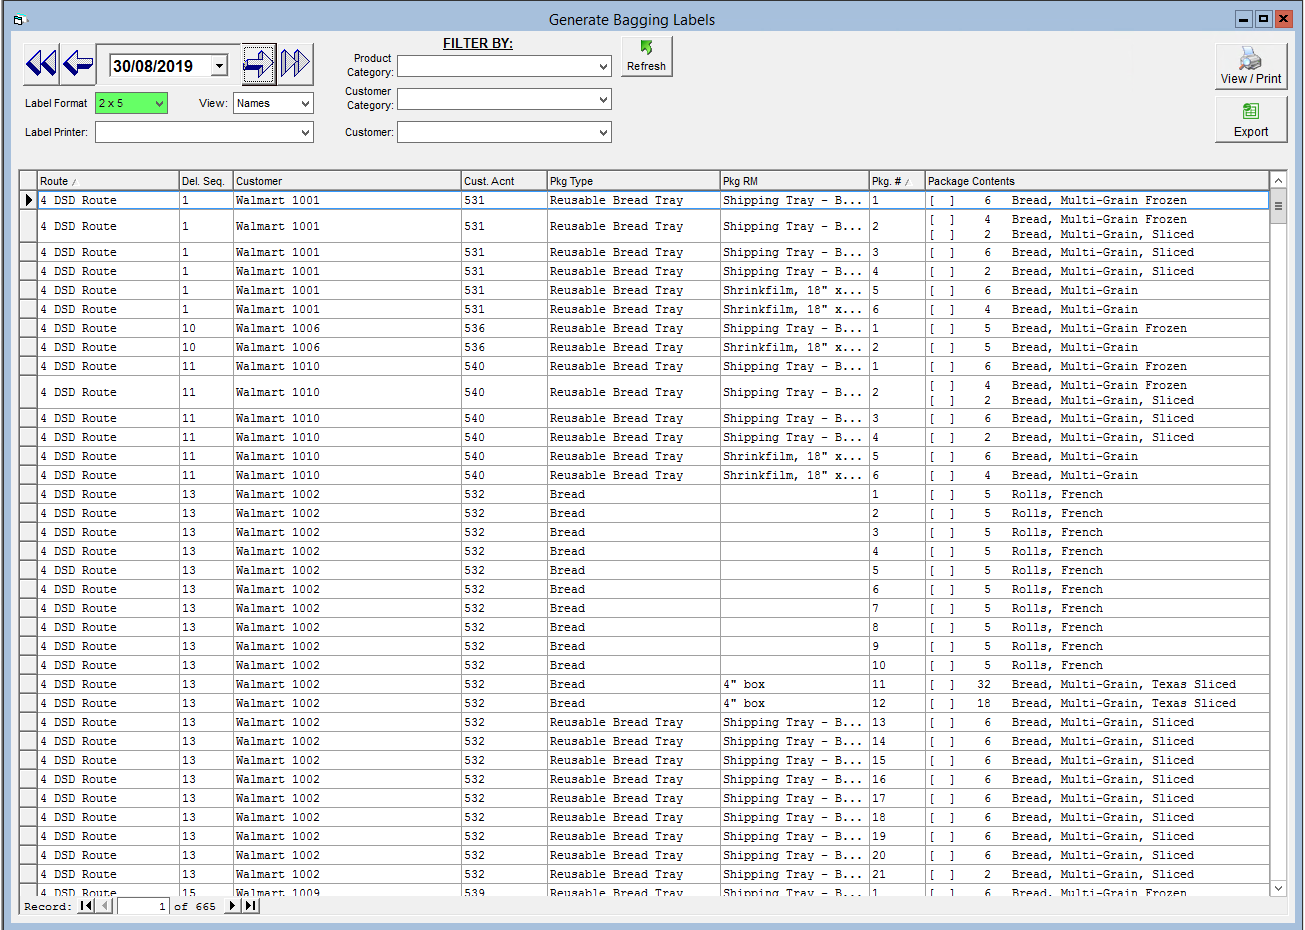Click the Del. Seq. column header
Image resolution: width=1305 pixels, height=930 pixels.
click(x=206, y=181)
